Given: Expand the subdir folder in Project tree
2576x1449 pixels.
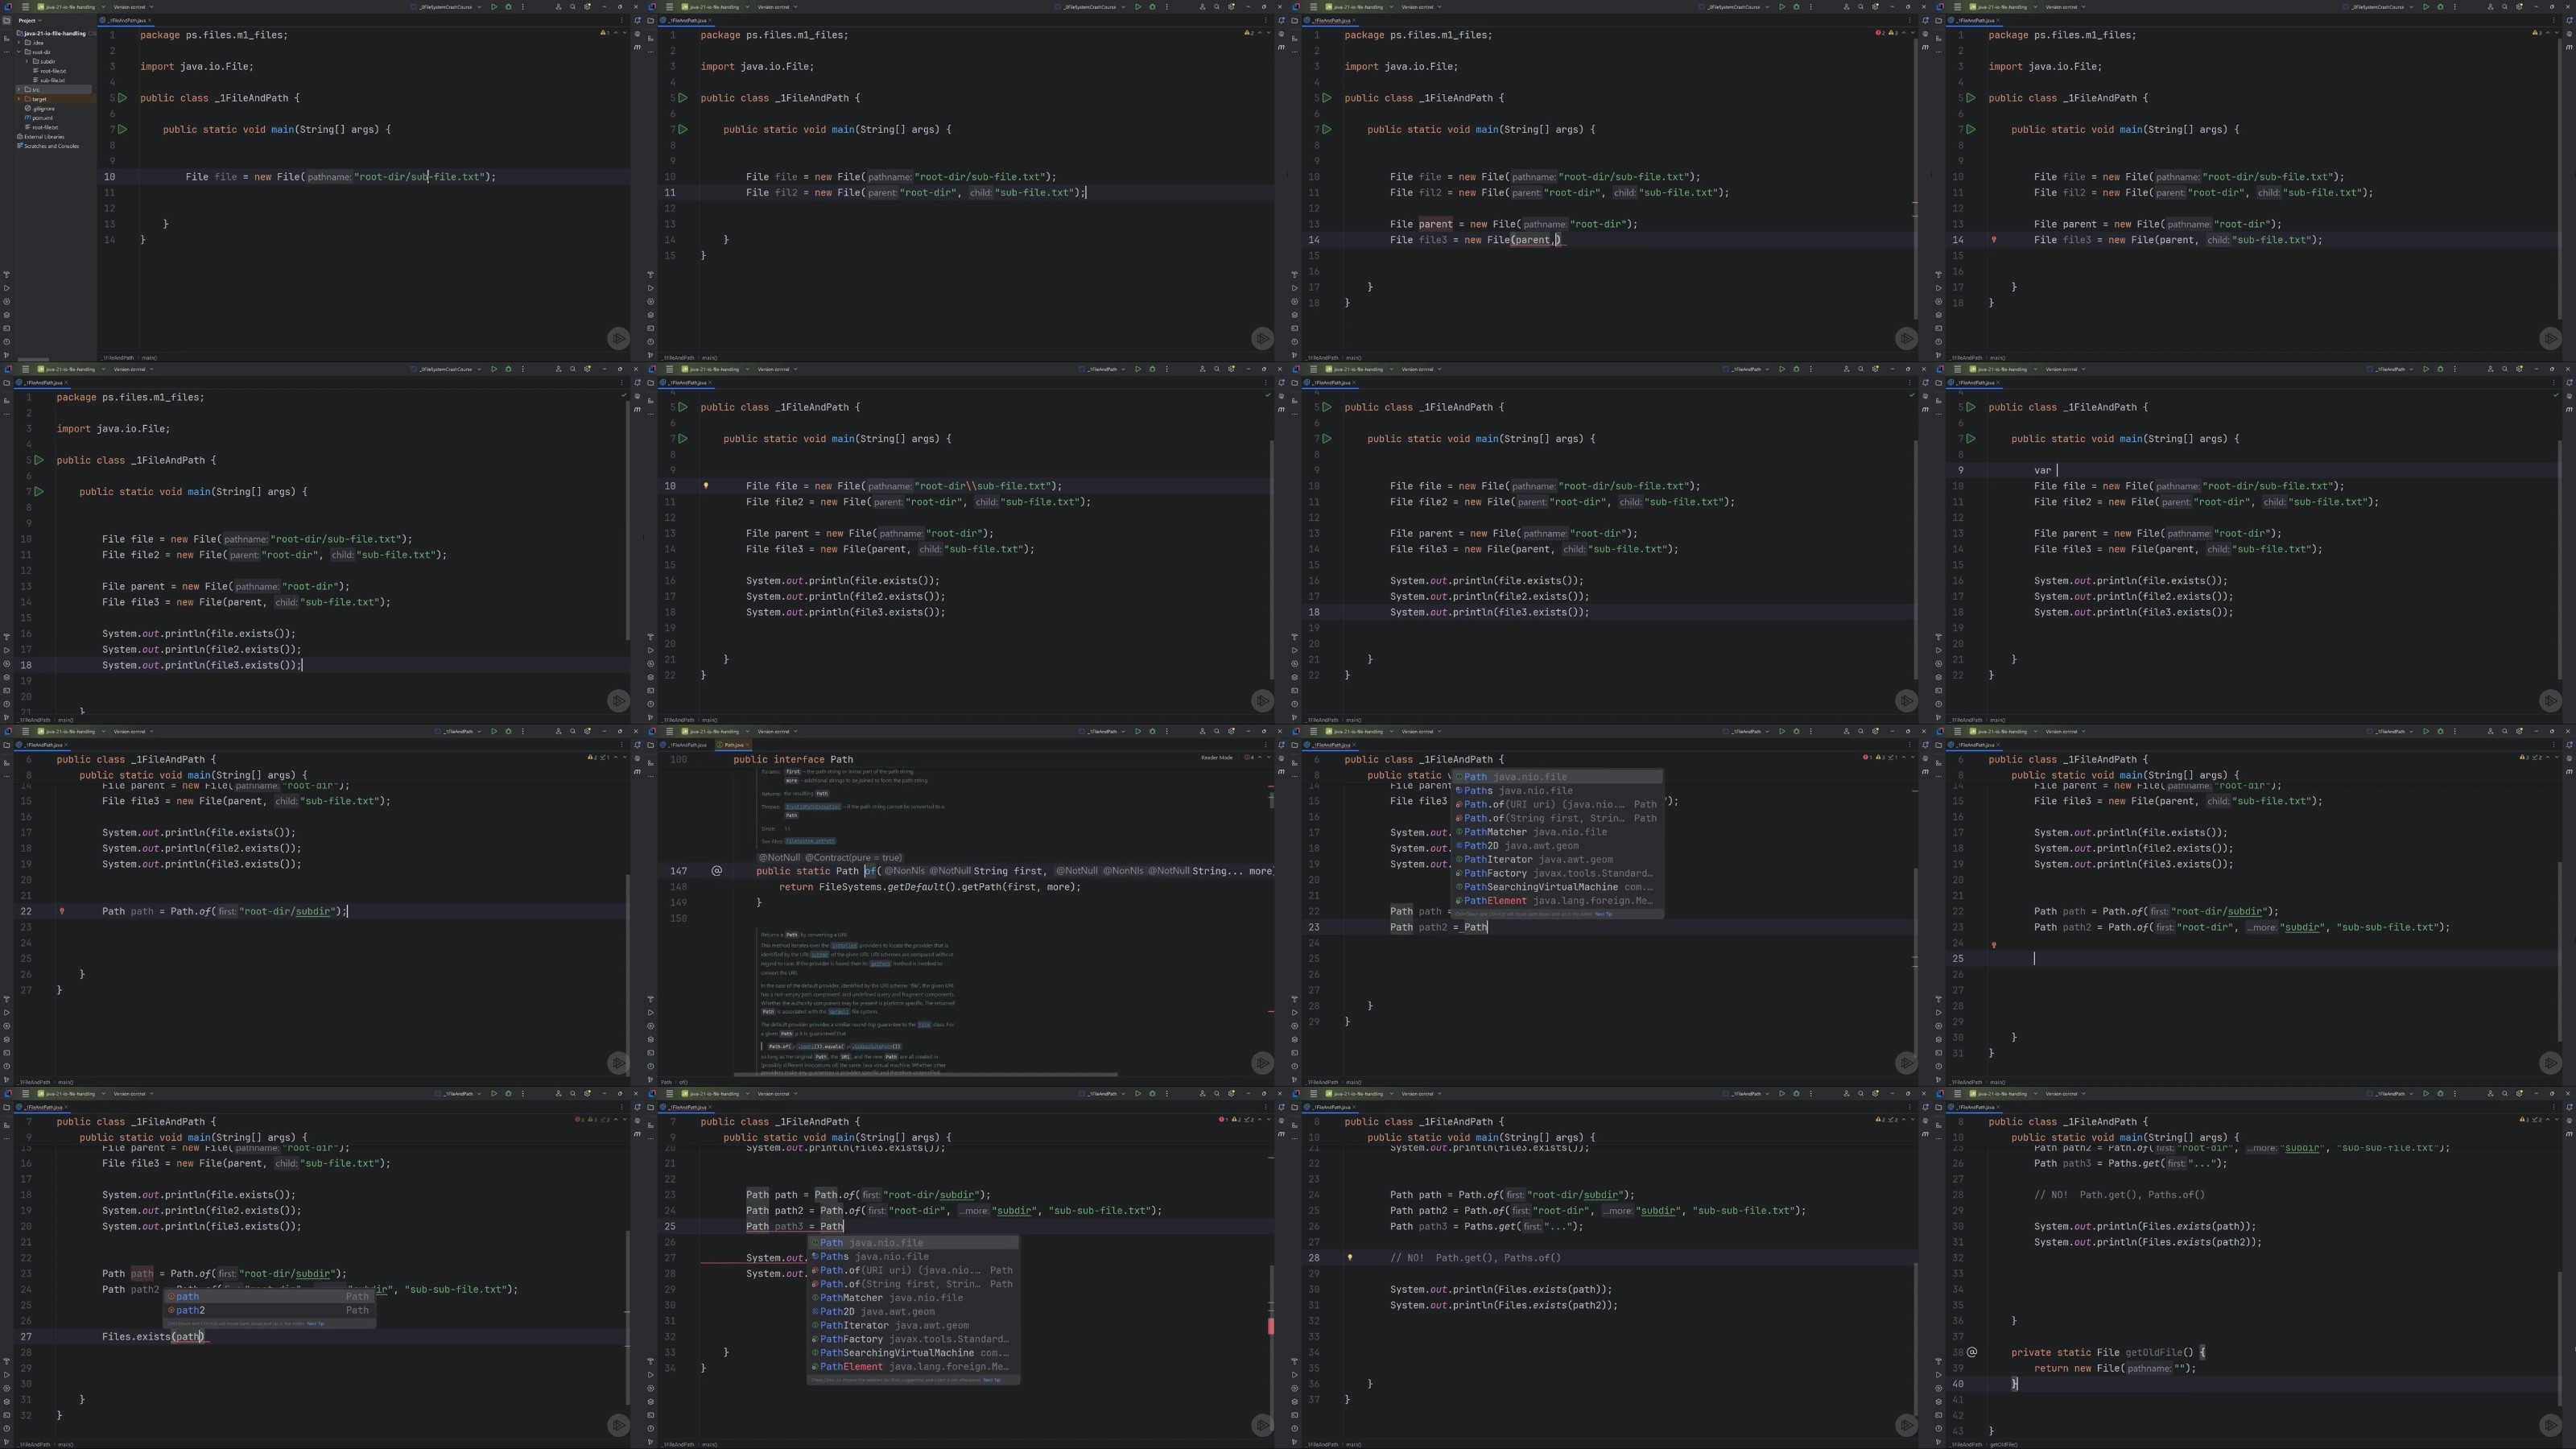Looking at the screenshot, I should pyautogui.click(x=28, y=61).
